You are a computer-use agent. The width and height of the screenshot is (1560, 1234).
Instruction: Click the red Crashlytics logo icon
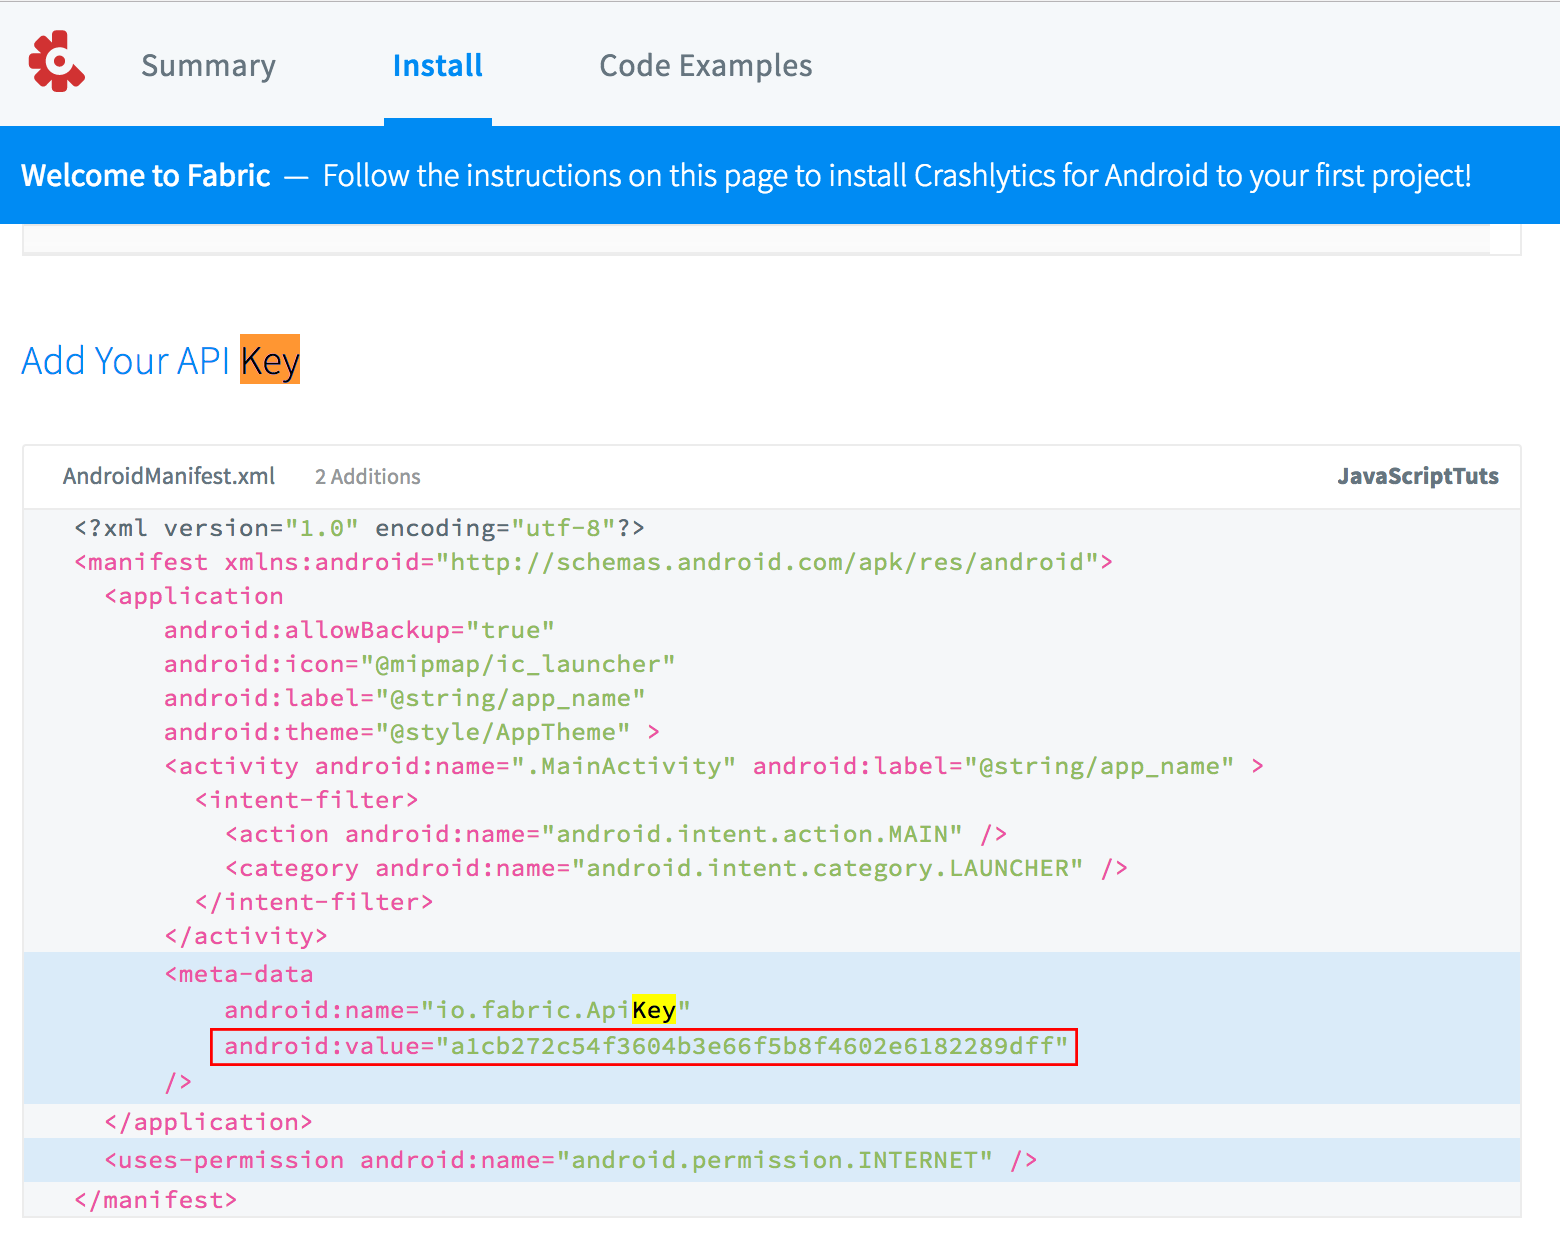pyautogui.click(x=57, y=62)
